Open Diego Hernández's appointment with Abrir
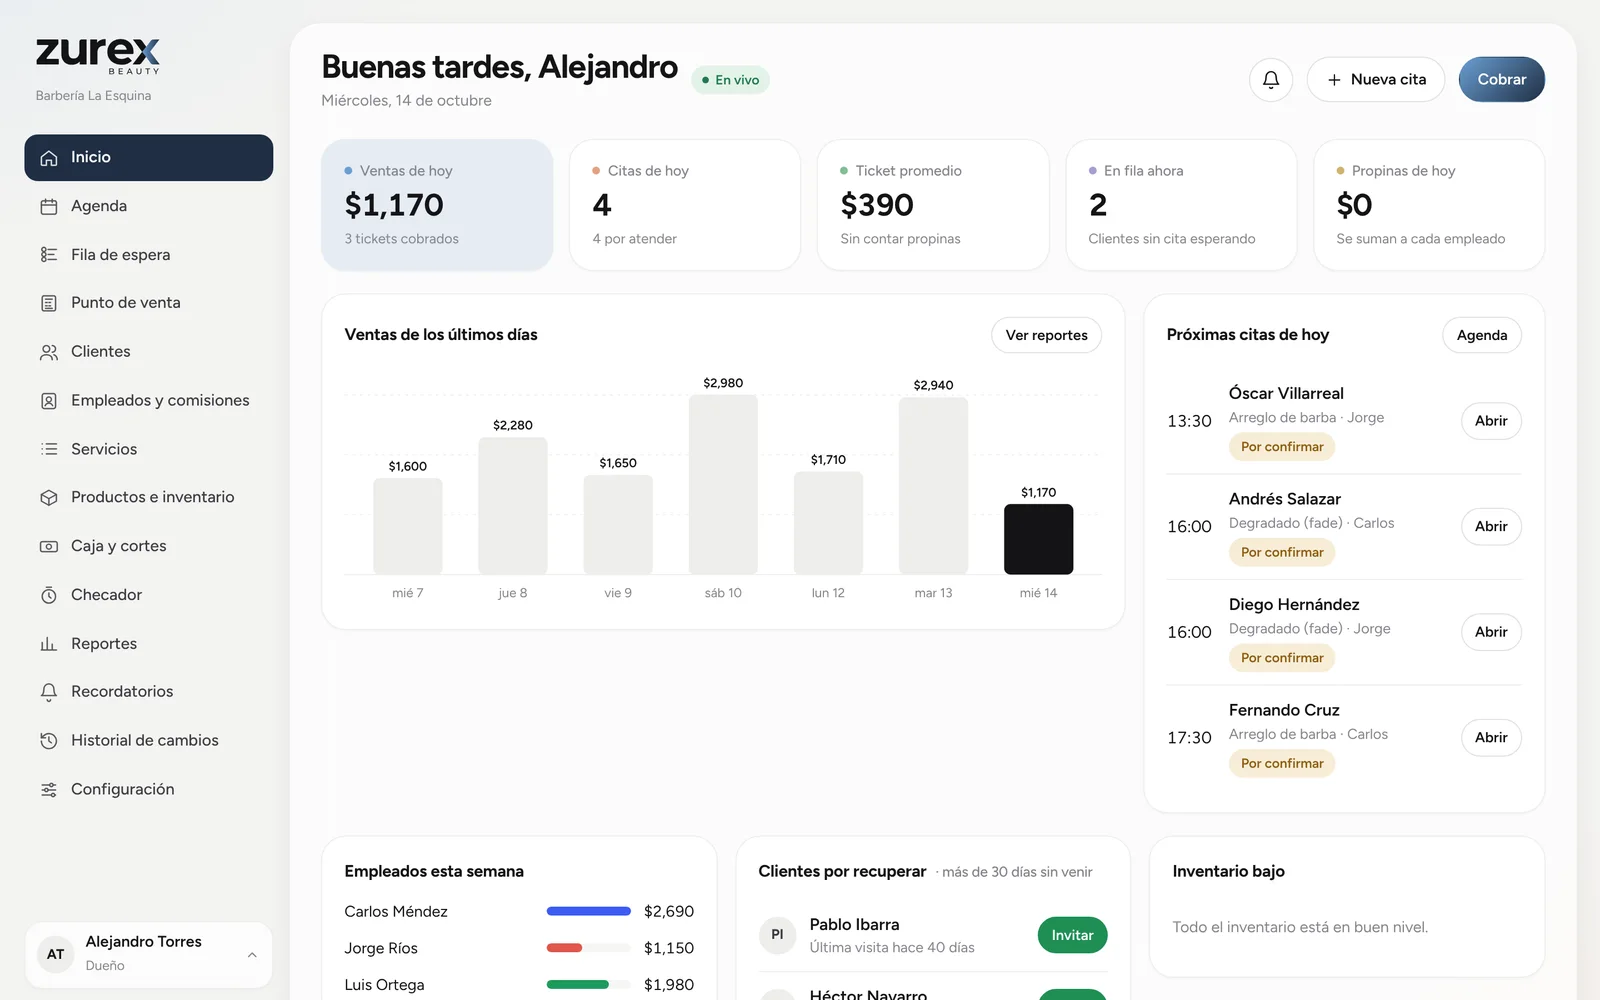 (x=1491, y=632)
